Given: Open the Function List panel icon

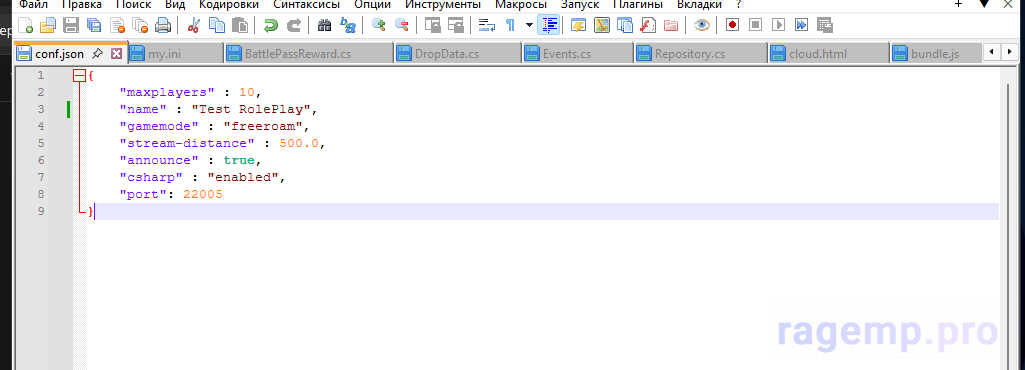Looking at the screenshot, I should click(x=648, y=25).
